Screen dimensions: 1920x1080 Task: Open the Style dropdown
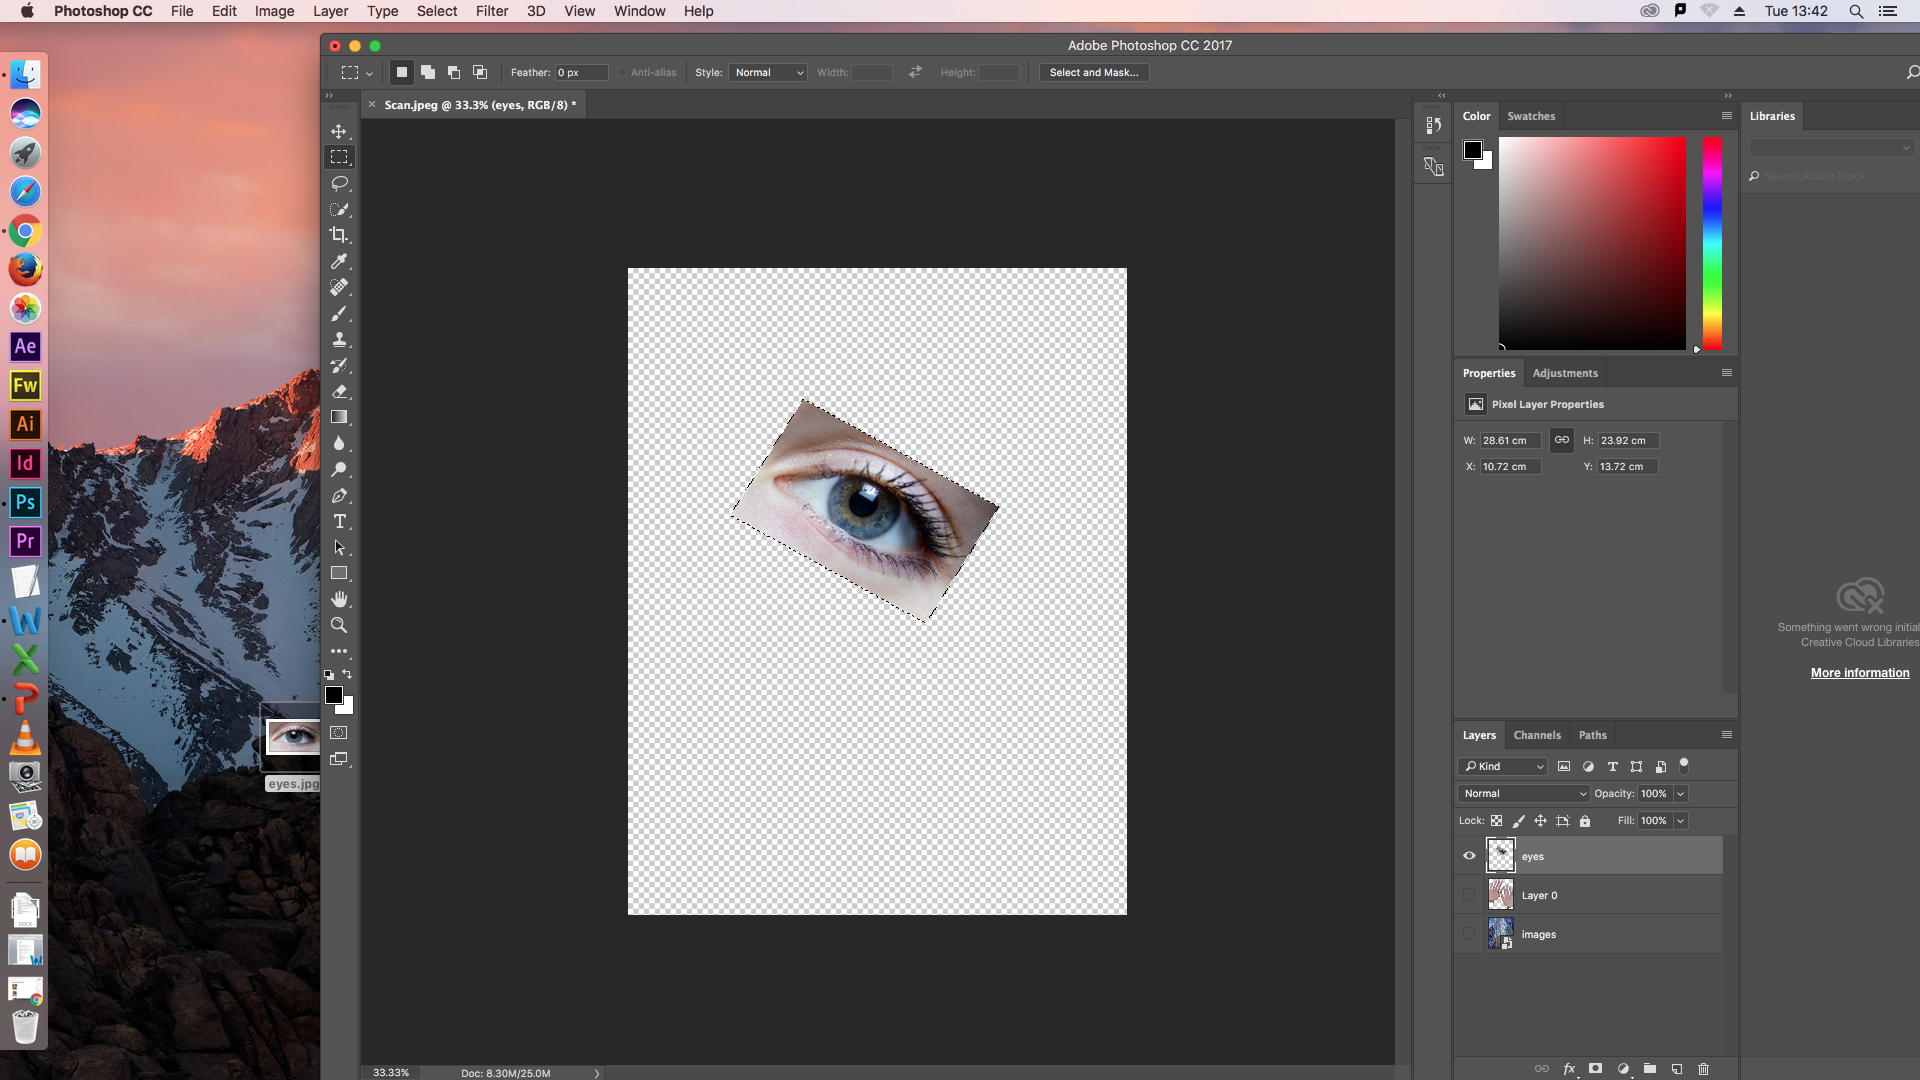click(768, 73)
